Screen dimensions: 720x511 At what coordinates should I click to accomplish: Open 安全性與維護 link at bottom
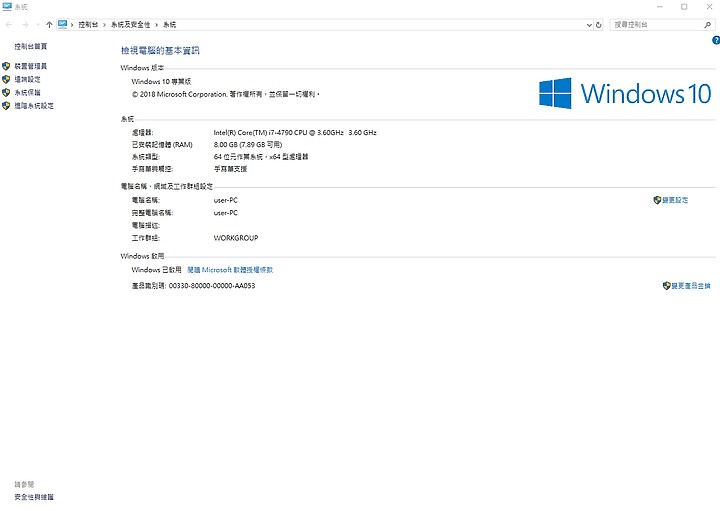click(34, 497)
